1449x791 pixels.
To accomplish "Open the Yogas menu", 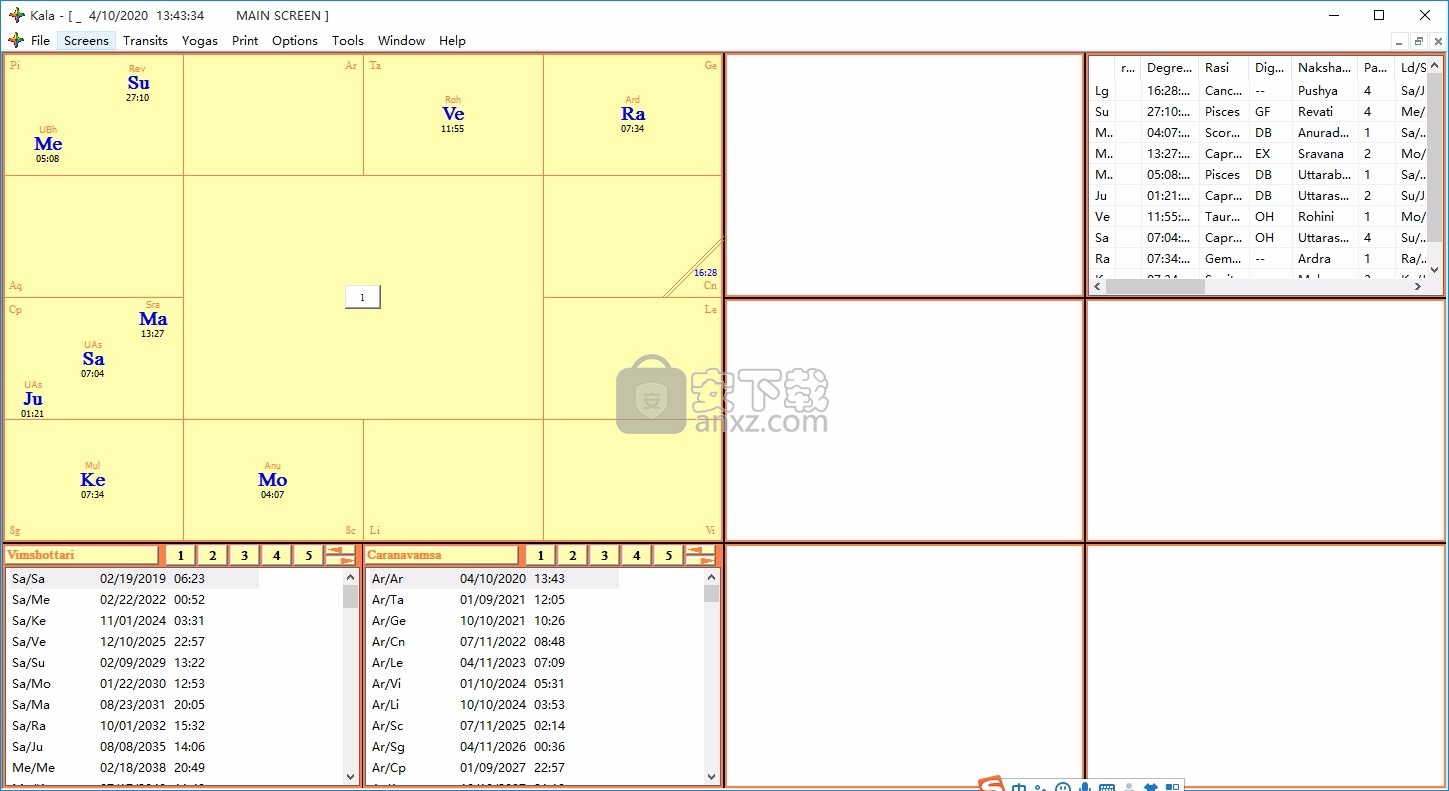I will point(200,41).
